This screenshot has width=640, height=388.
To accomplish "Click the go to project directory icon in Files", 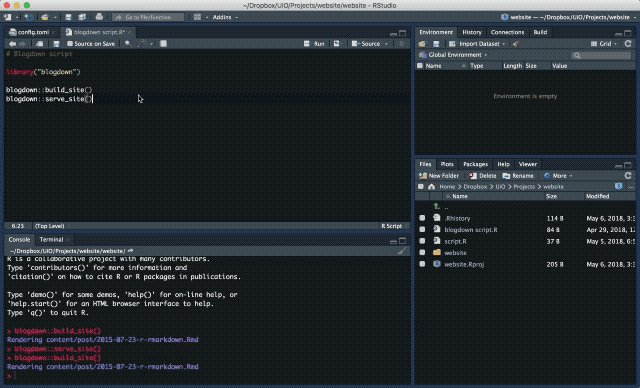I will [x=619, y=186].
